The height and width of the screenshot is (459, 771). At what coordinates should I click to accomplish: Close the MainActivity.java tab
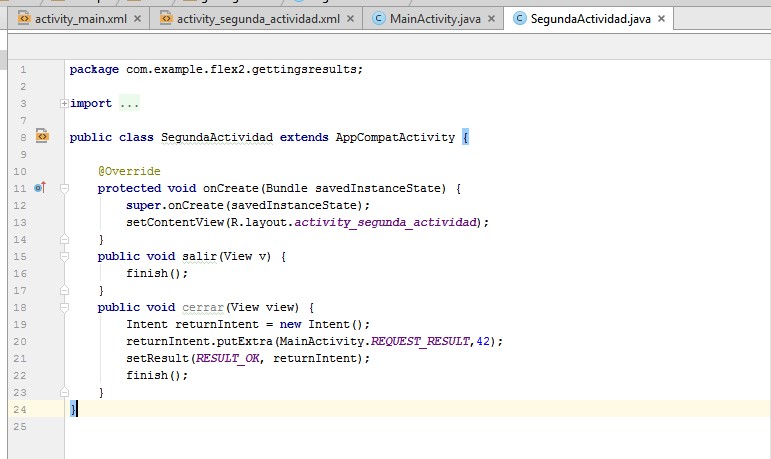[491, 19]
